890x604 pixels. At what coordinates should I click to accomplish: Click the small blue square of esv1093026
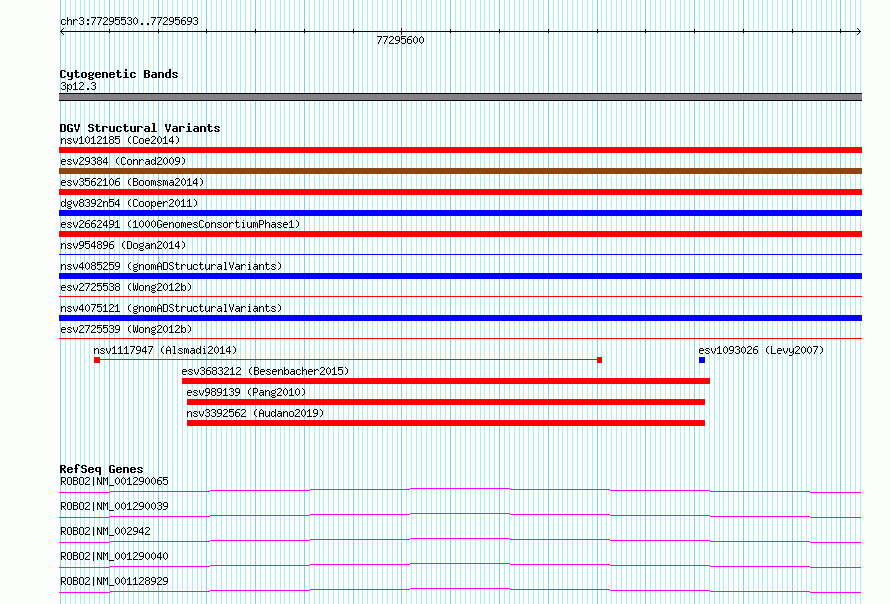point(702,360)
